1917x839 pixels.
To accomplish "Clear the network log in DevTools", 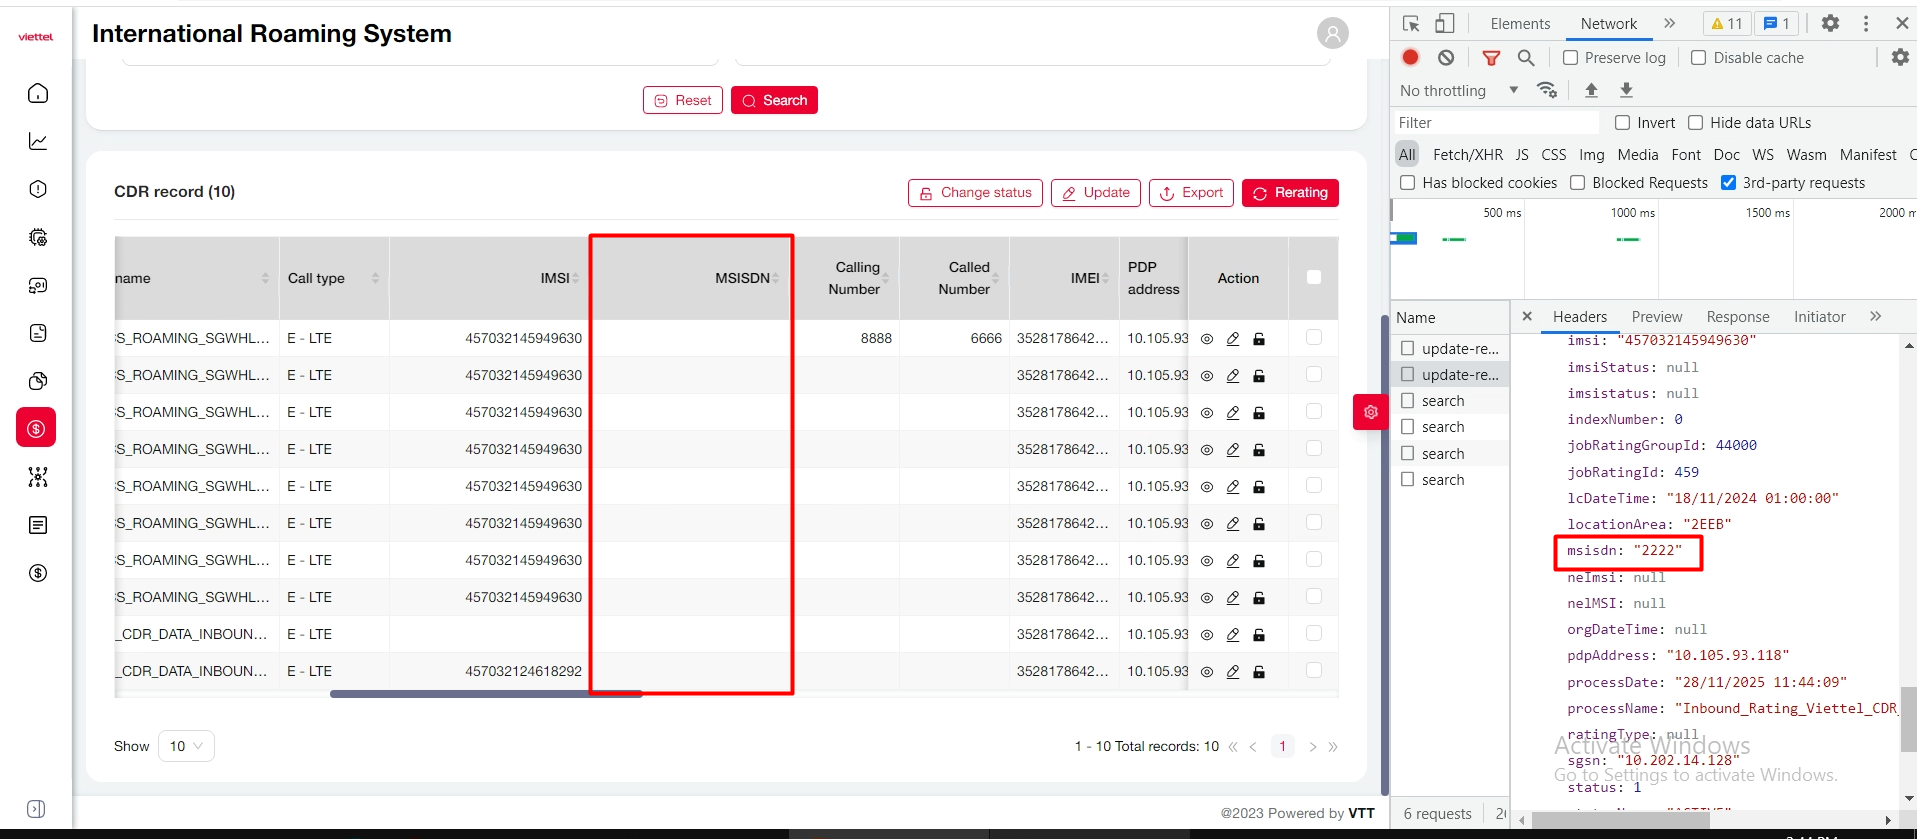I will (x=1446, y=58).
